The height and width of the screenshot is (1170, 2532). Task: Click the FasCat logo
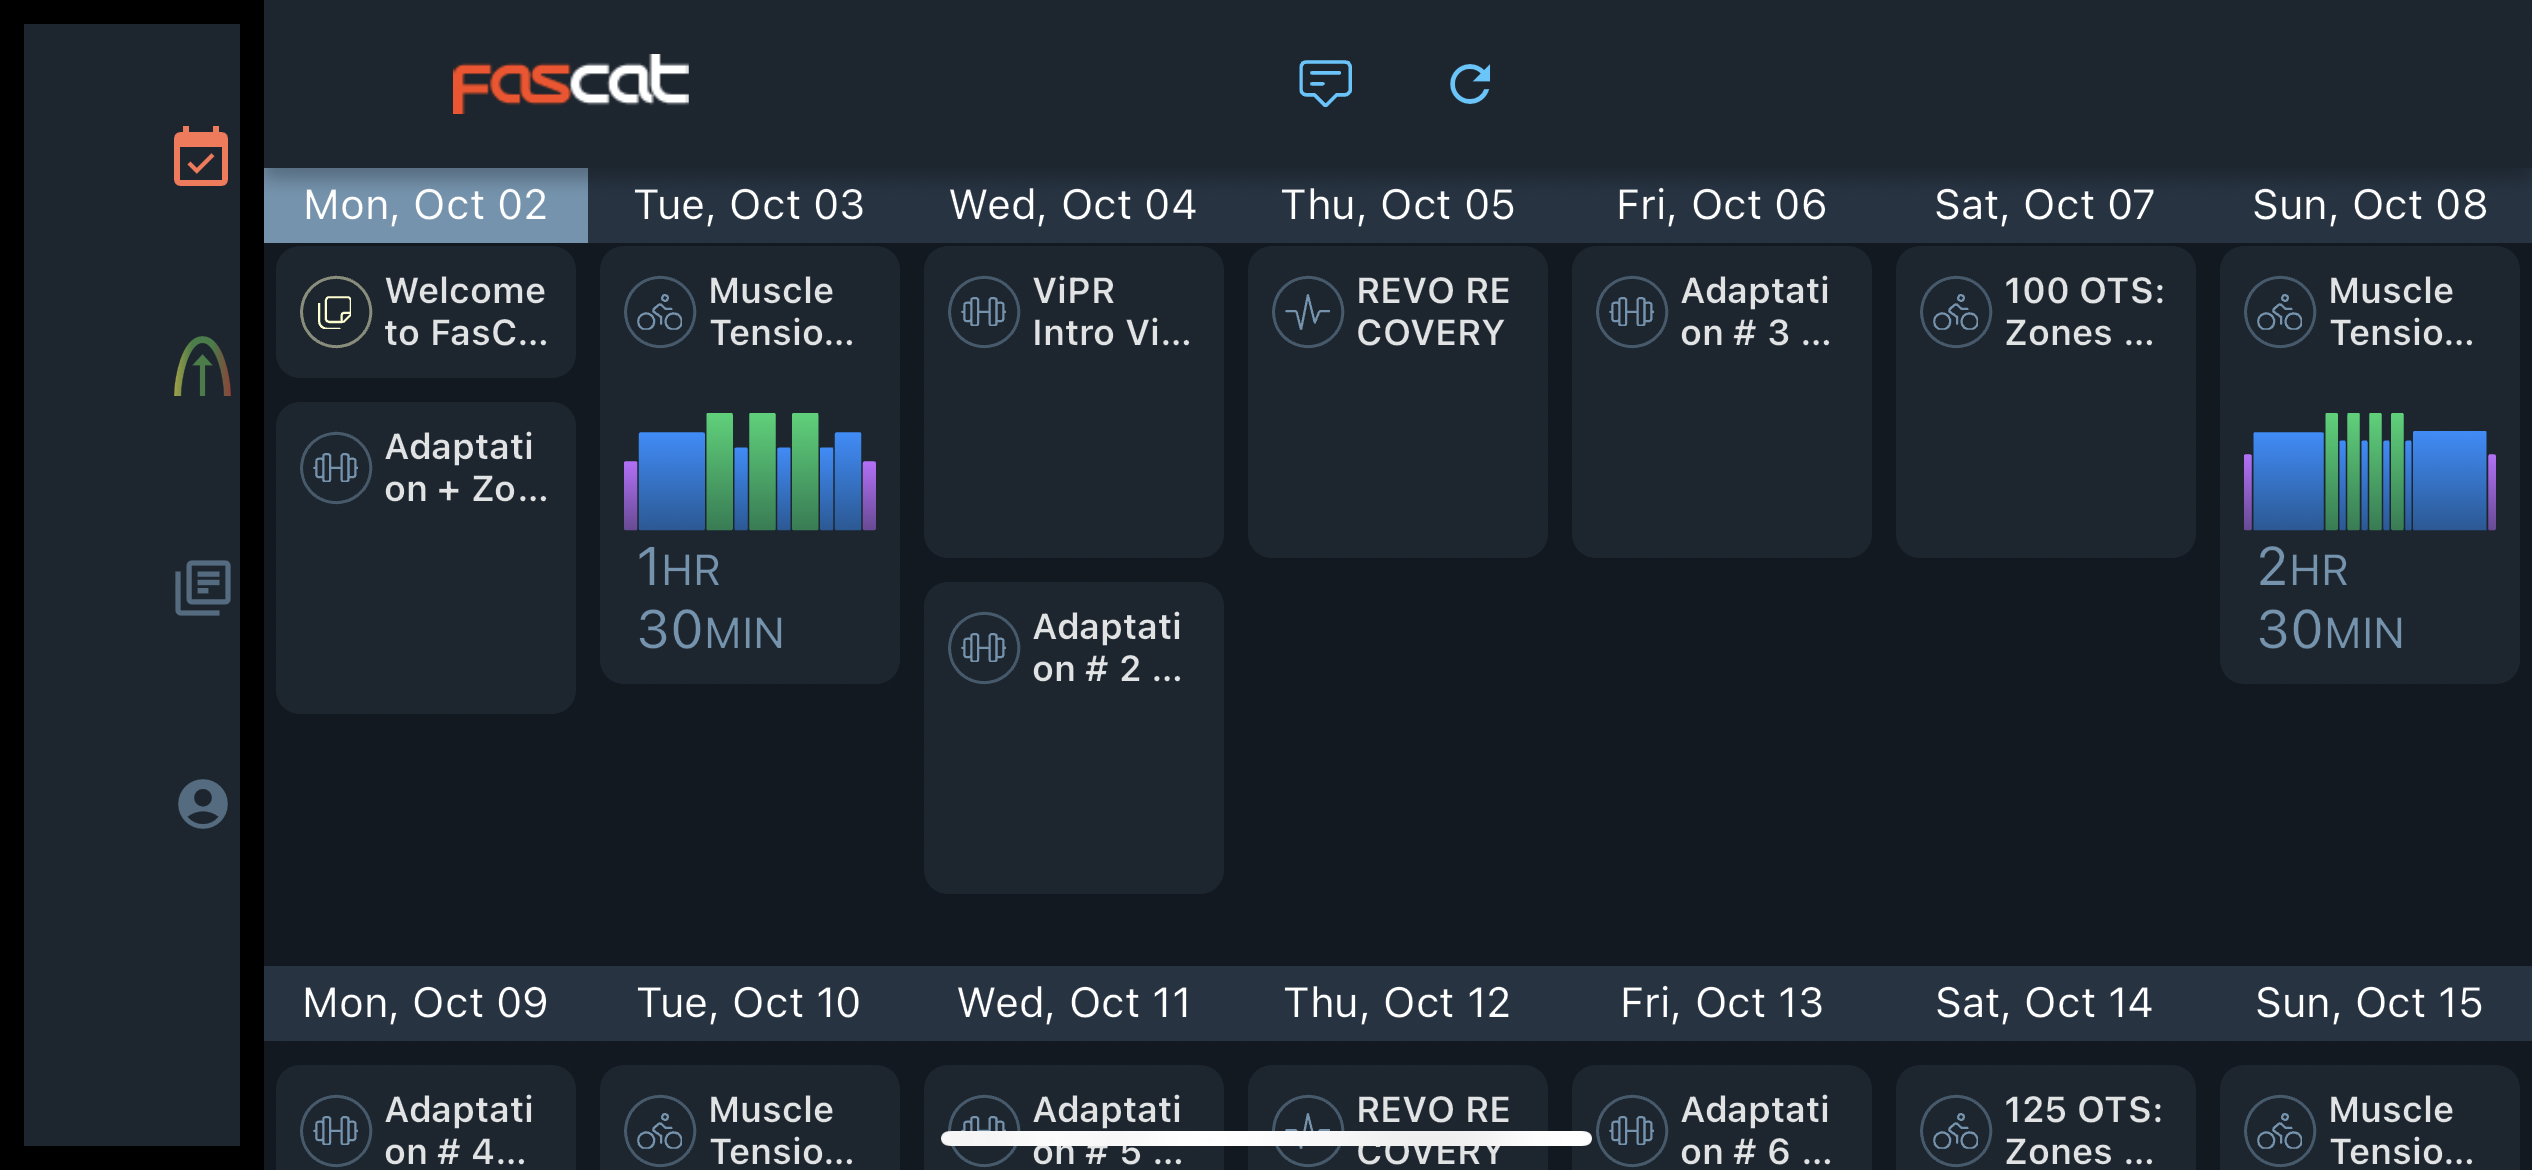coord(570,83)
